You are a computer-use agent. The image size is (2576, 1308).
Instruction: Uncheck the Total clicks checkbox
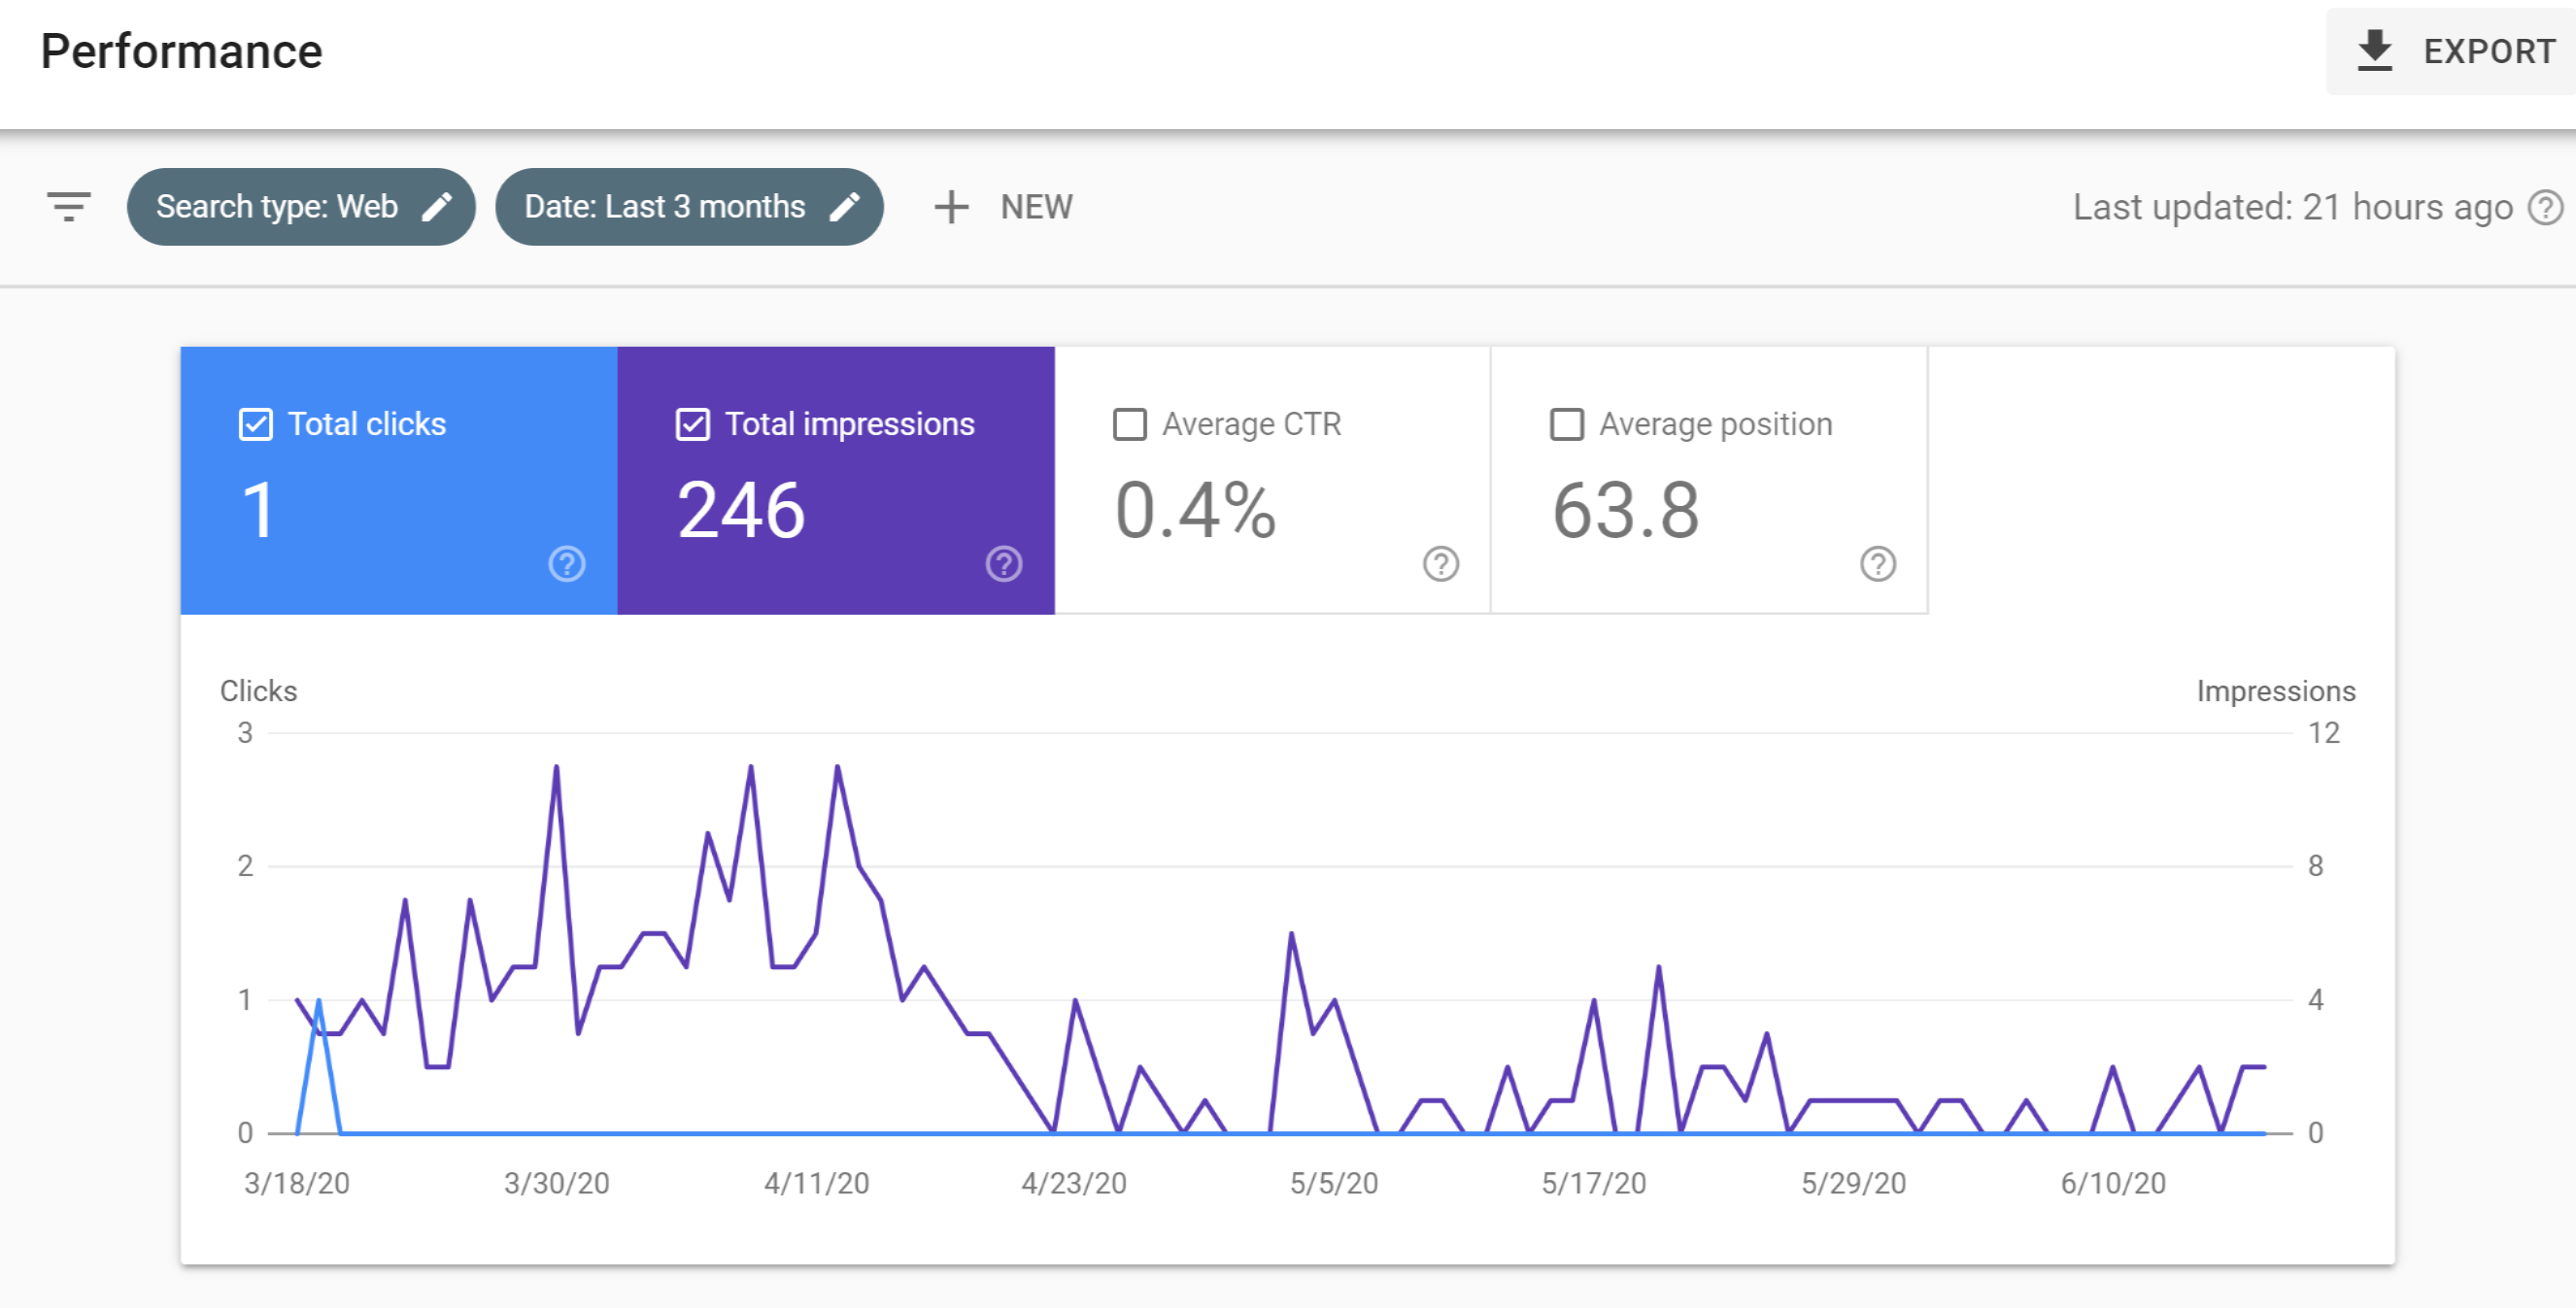point(256,424)
